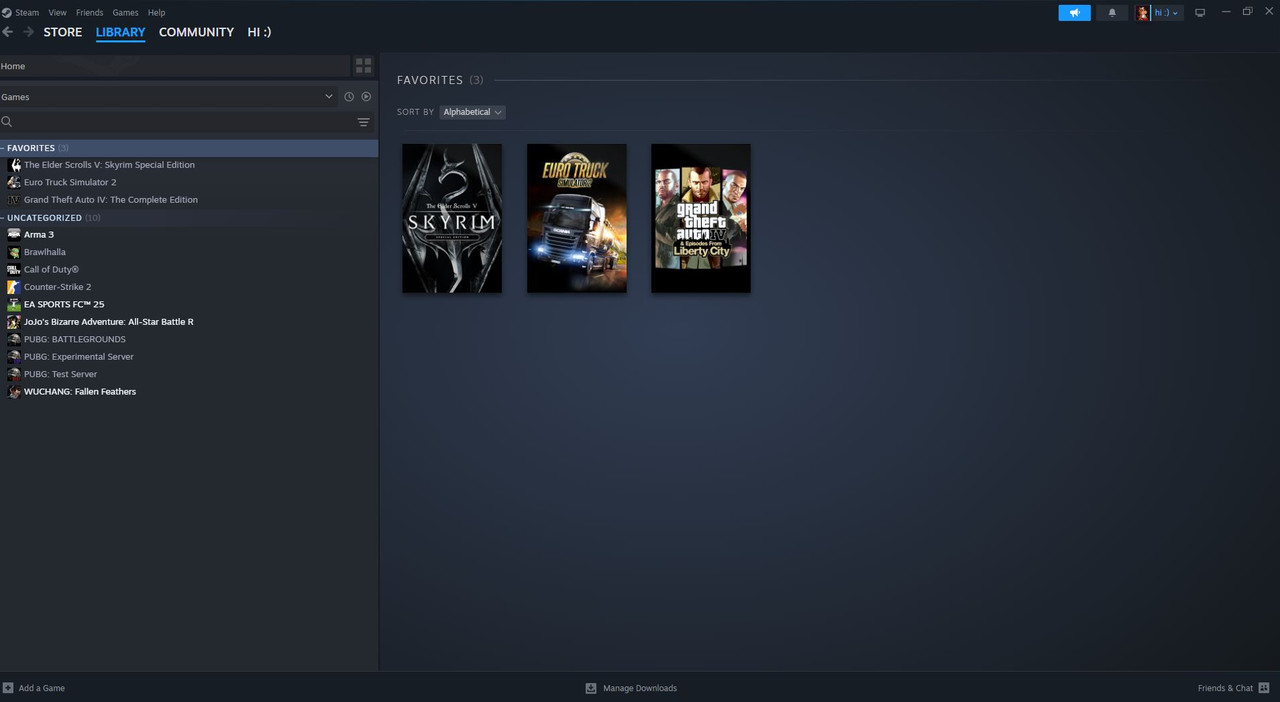The height and width of the screenshot is (702, 1280).
Task: Click the WUCHANG: Fallen Feathers list icon
Action: pos(14,392)
